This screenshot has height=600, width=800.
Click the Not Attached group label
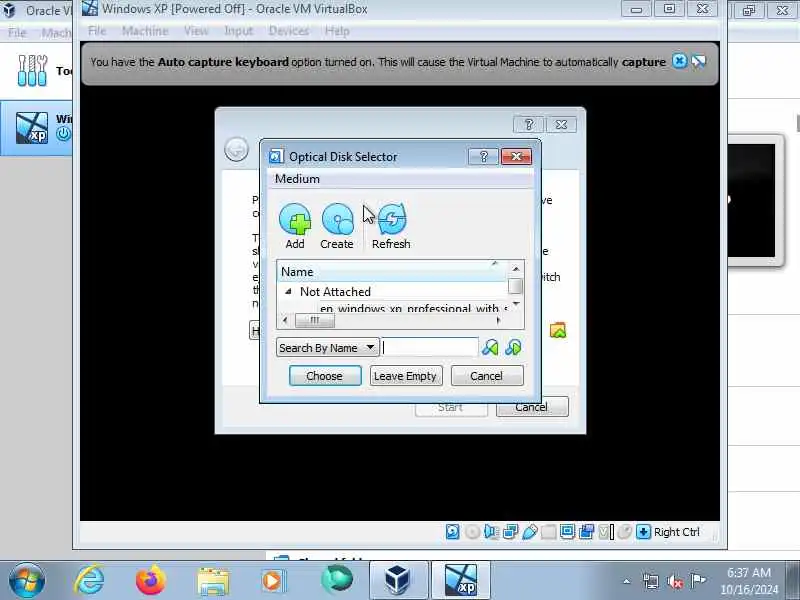[335, 291]
